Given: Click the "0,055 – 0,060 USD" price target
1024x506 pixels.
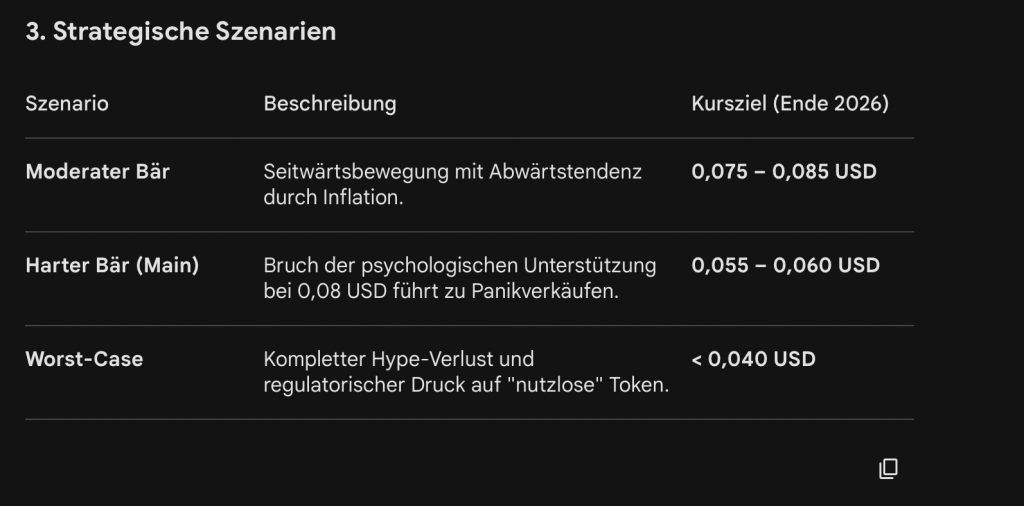Looking at the screenshot, I should click(x=785, y=265).
